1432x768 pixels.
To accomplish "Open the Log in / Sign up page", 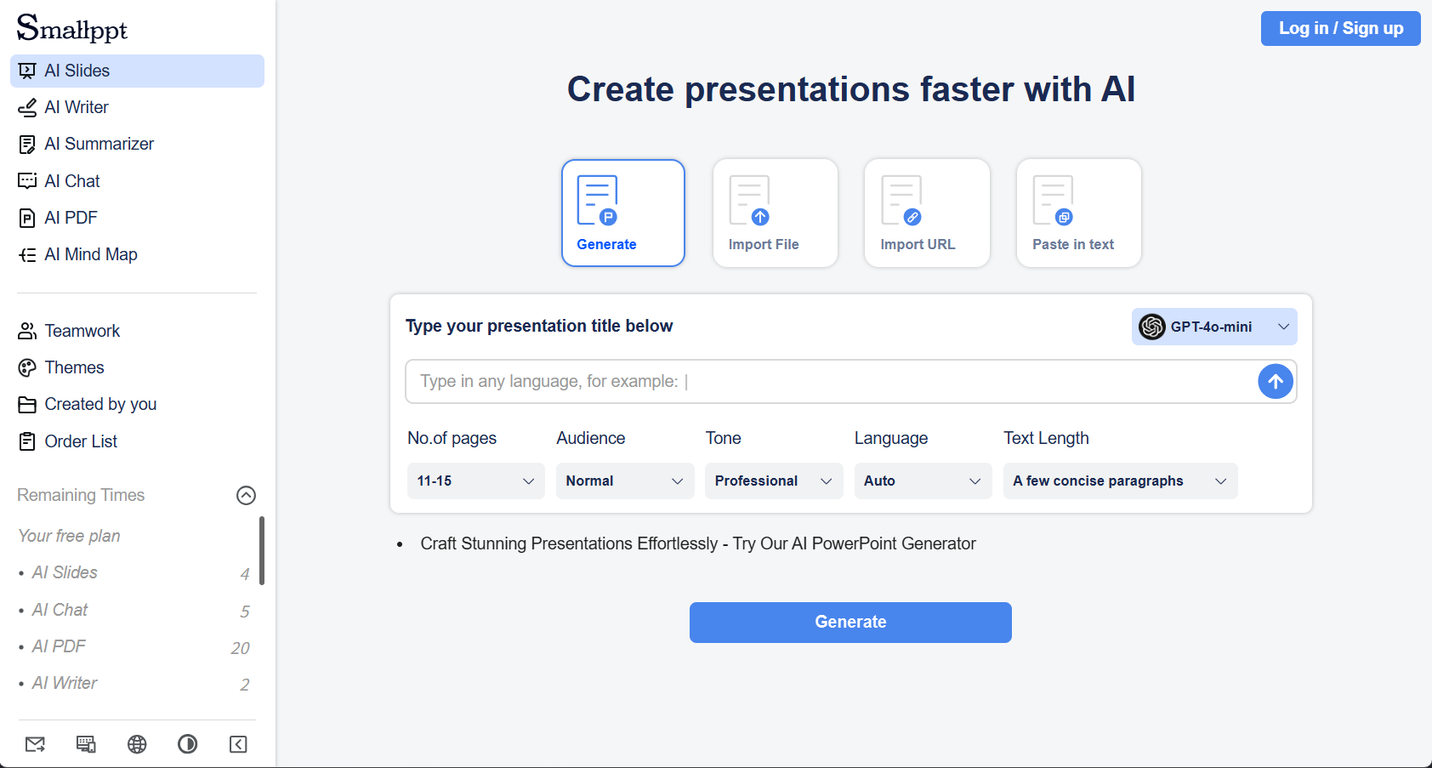I will (x=1340, y=28).
